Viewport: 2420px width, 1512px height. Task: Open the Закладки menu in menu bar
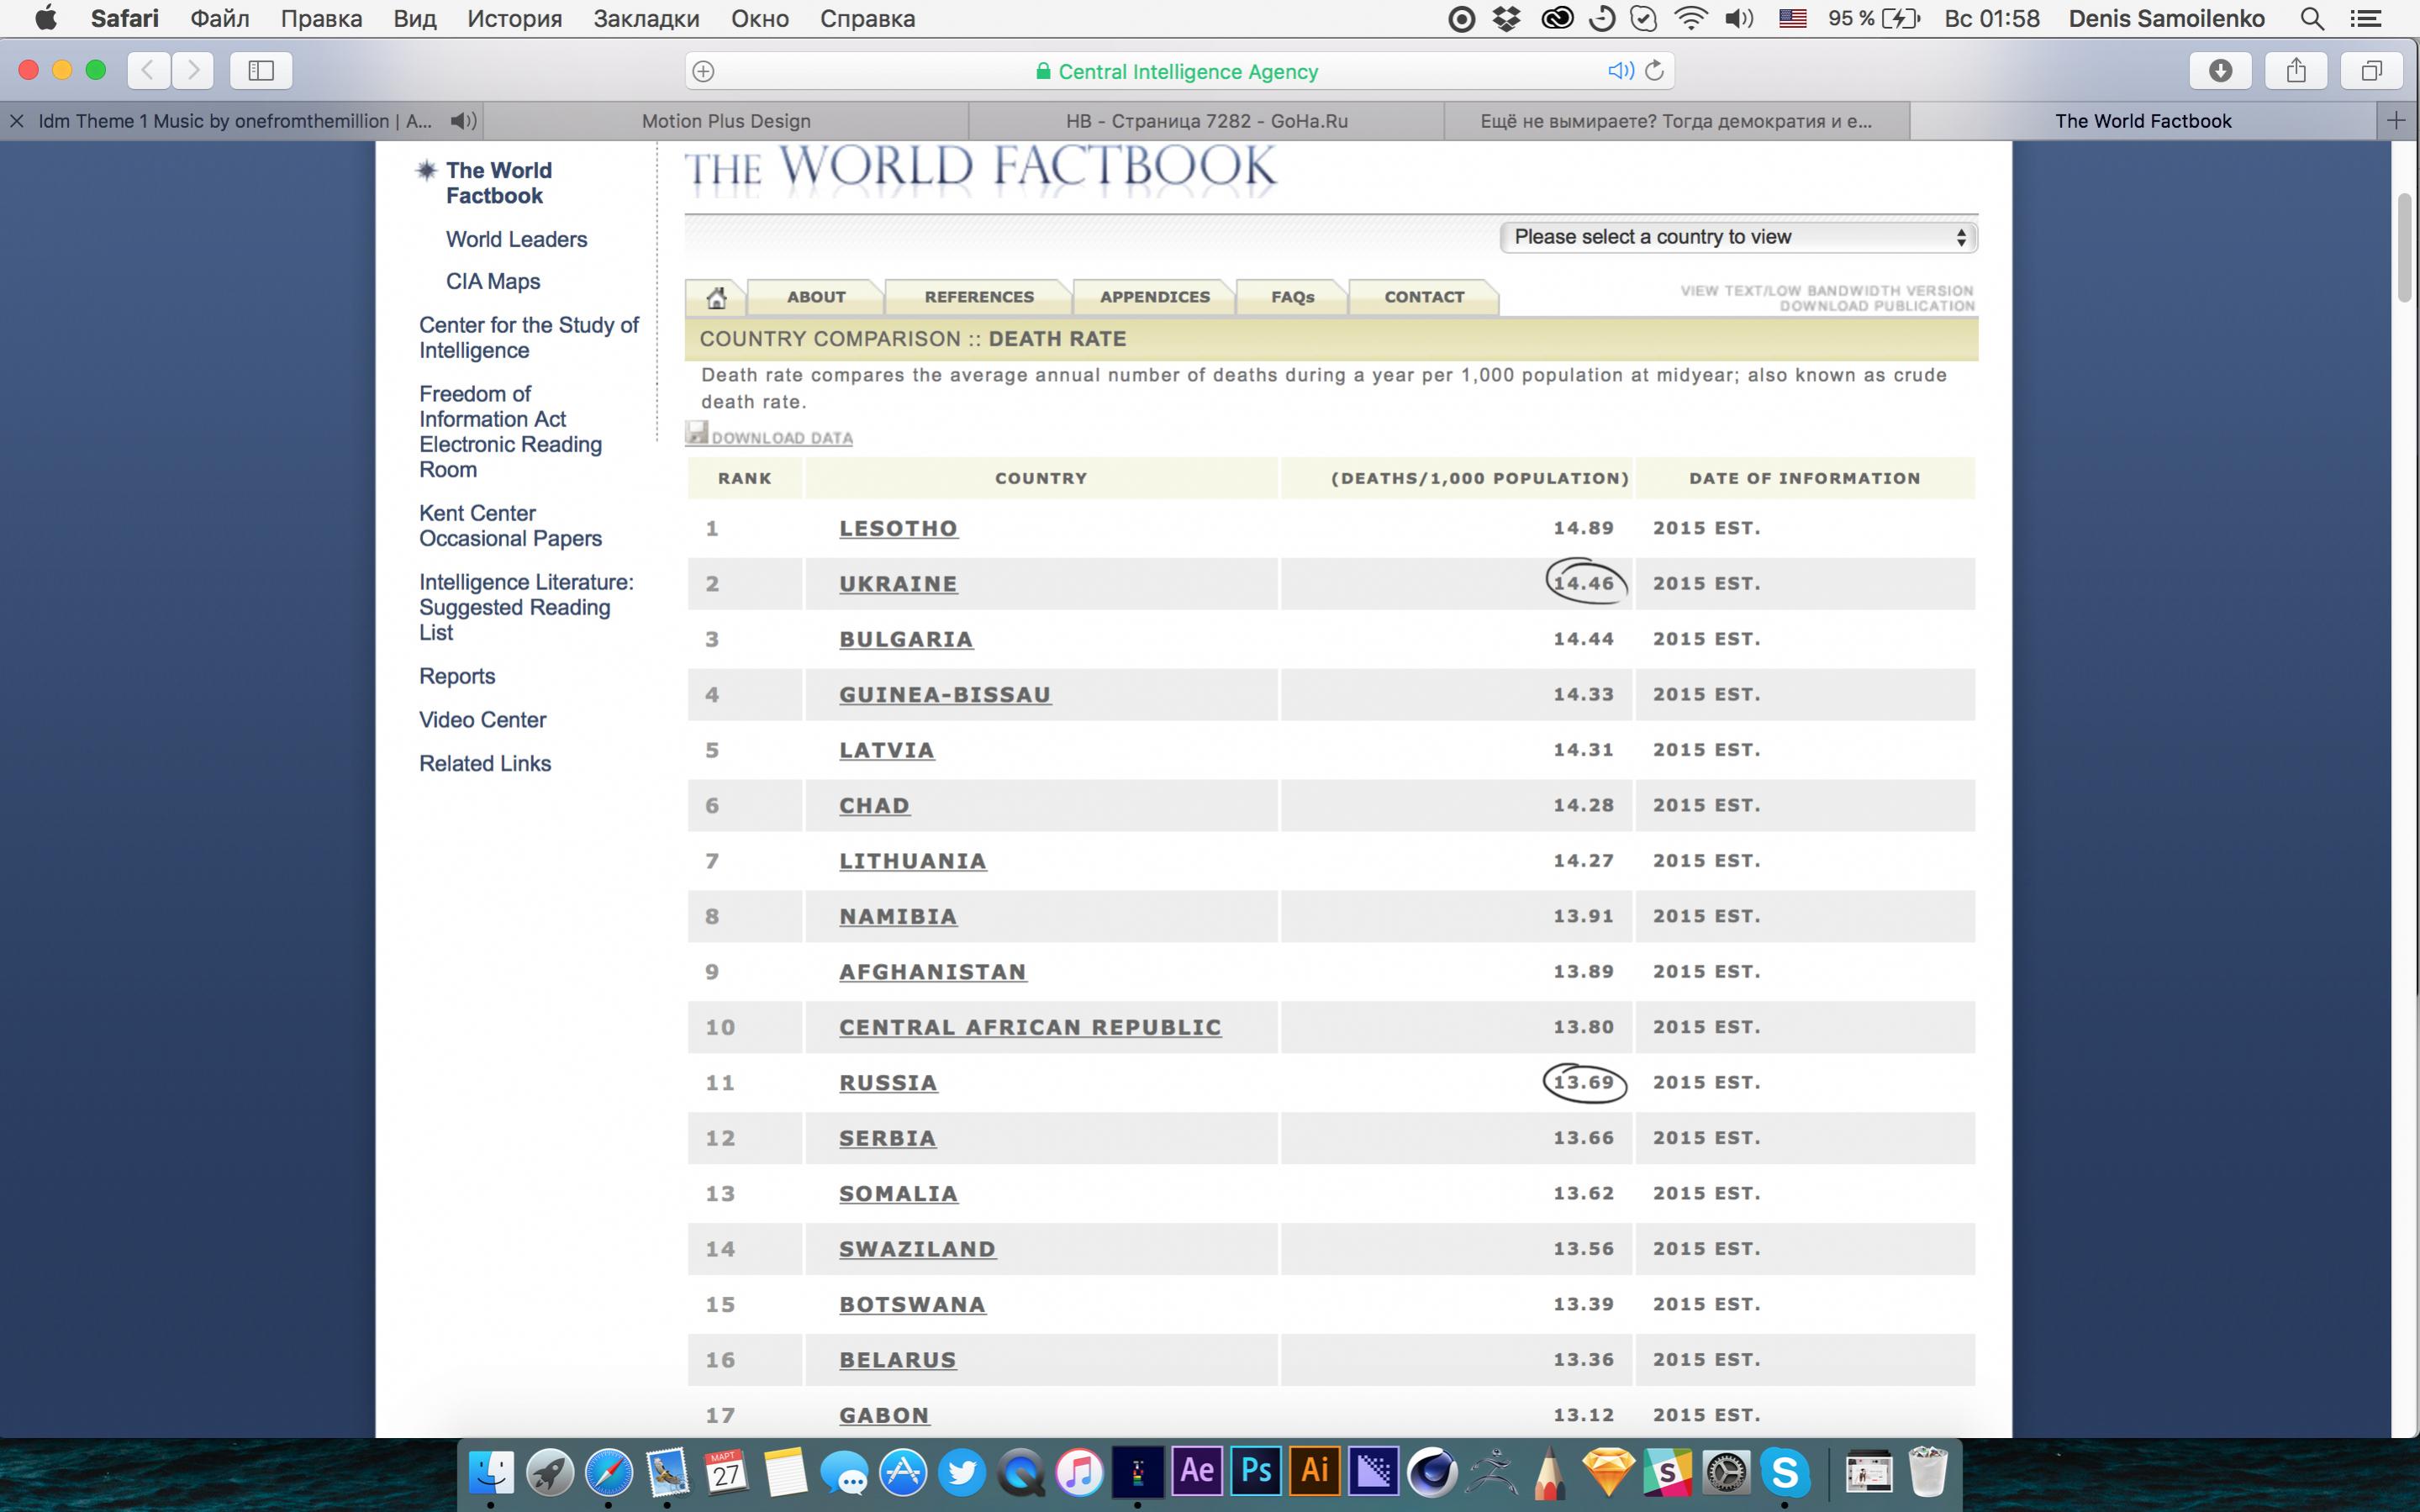click(646, 19)
